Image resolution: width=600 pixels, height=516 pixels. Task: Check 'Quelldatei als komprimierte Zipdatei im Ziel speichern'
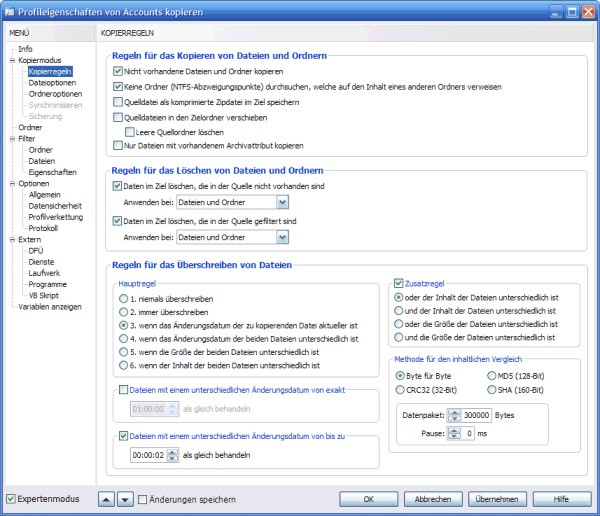pos(117,102)
